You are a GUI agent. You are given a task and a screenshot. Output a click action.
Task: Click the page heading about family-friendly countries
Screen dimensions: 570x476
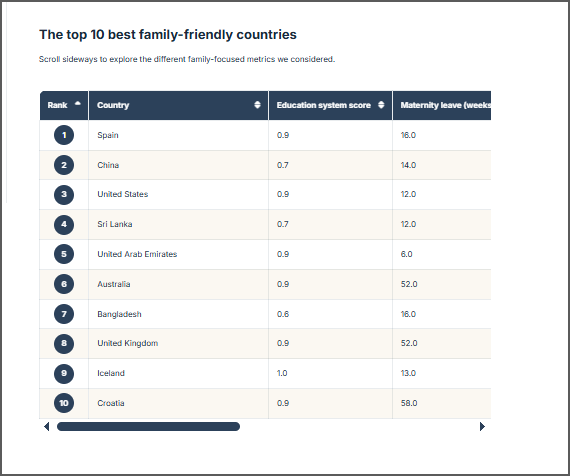coord(168,35)
